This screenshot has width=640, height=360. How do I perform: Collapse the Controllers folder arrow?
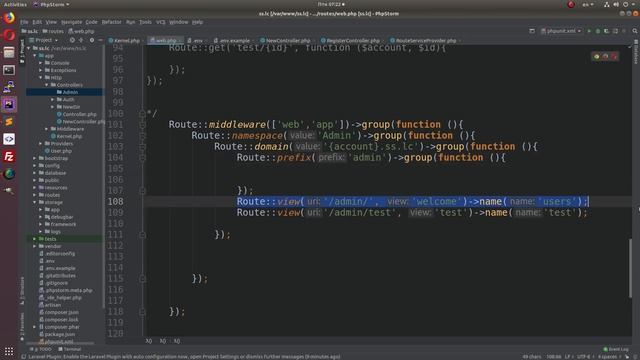point(47,85)
